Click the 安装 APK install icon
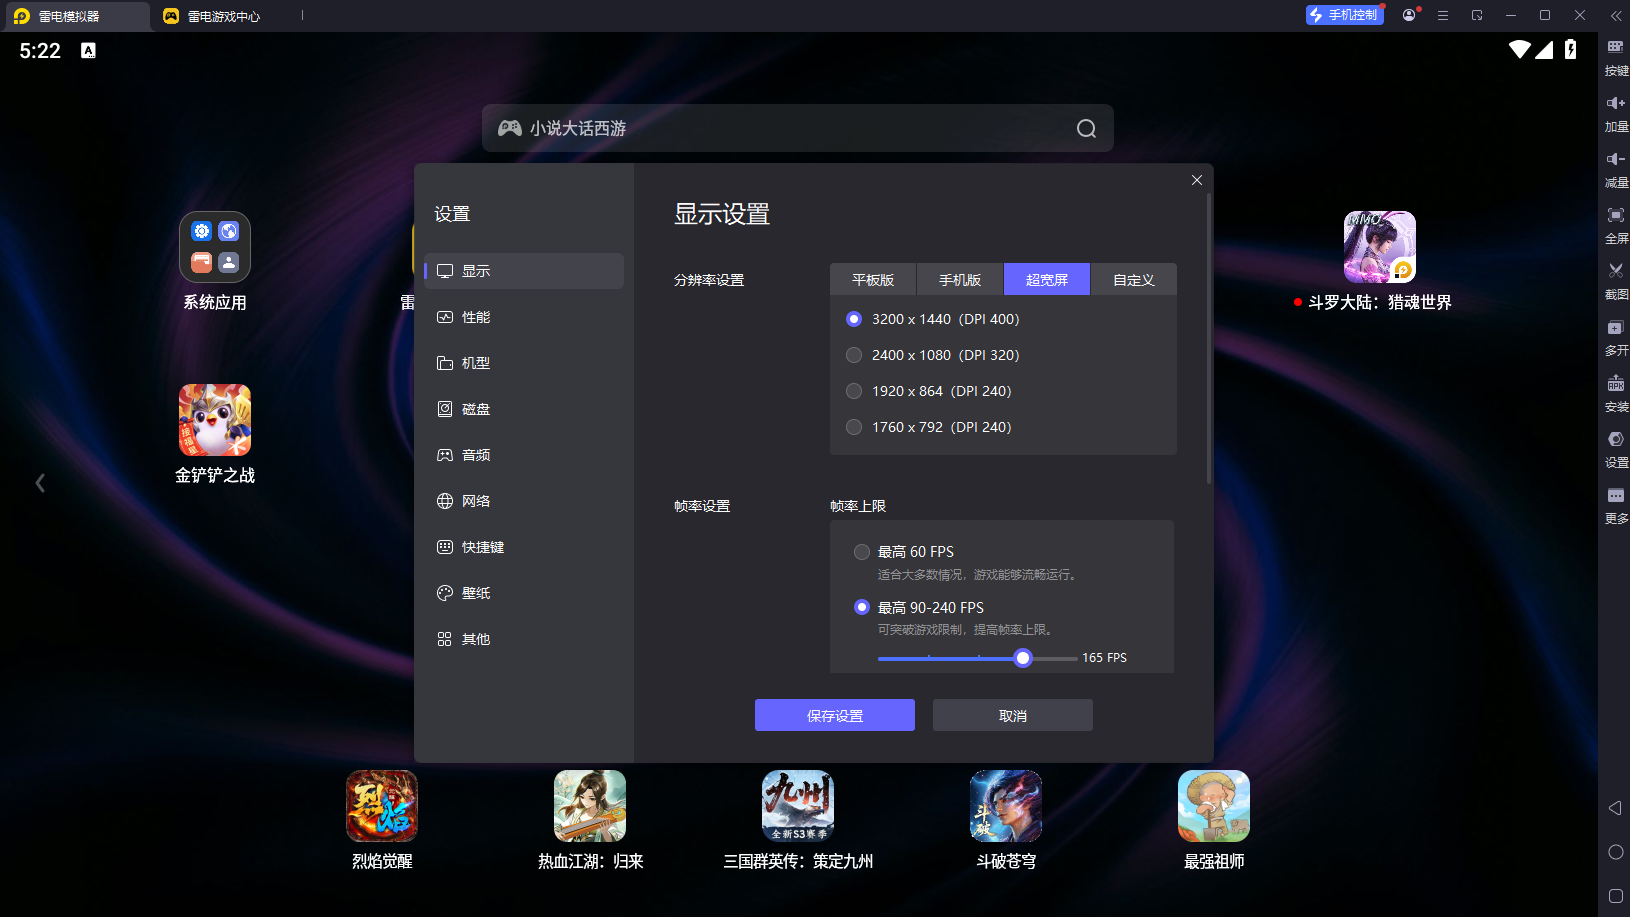Viewport: 1630px width, 917px height. [1615, 384]
